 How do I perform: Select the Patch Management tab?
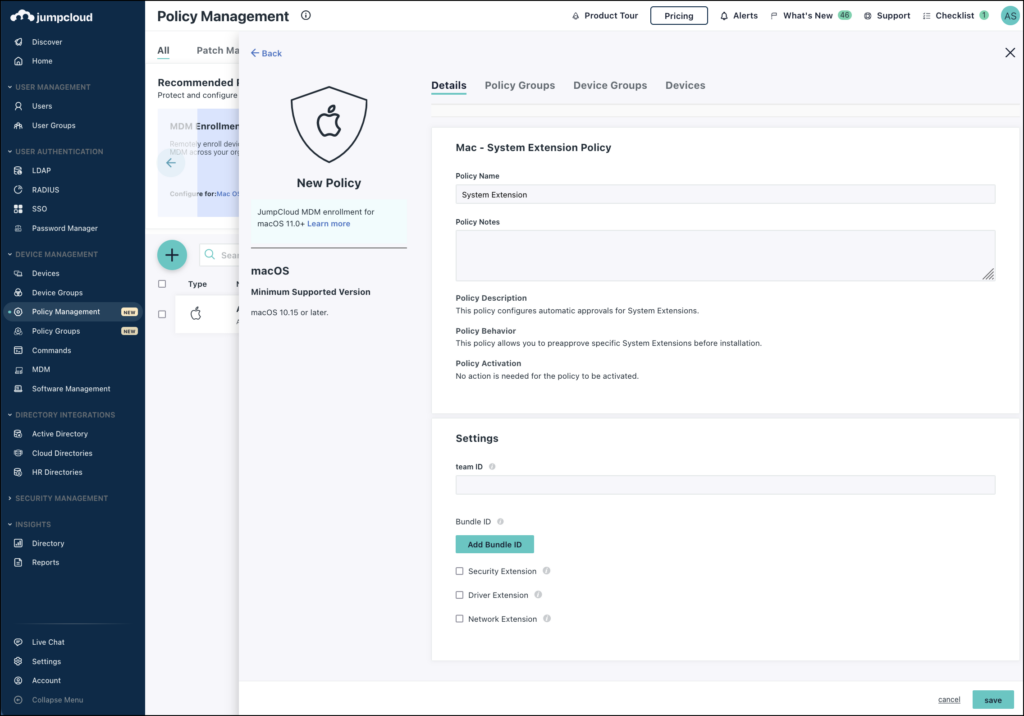point(217,50)
